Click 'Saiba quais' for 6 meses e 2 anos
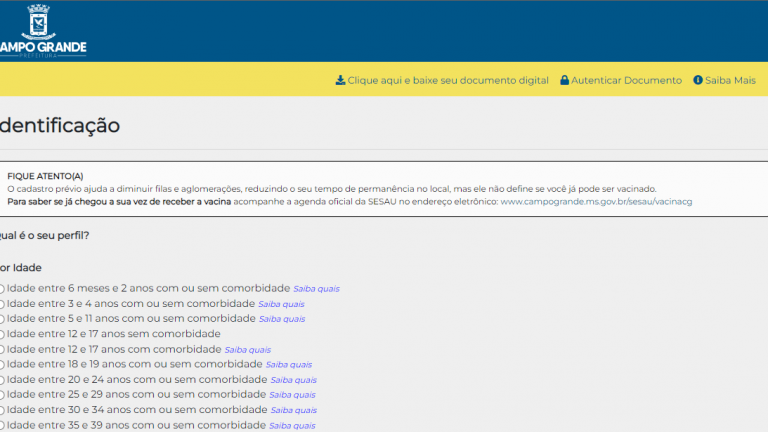The image size is (768, 432). point(316,289)
